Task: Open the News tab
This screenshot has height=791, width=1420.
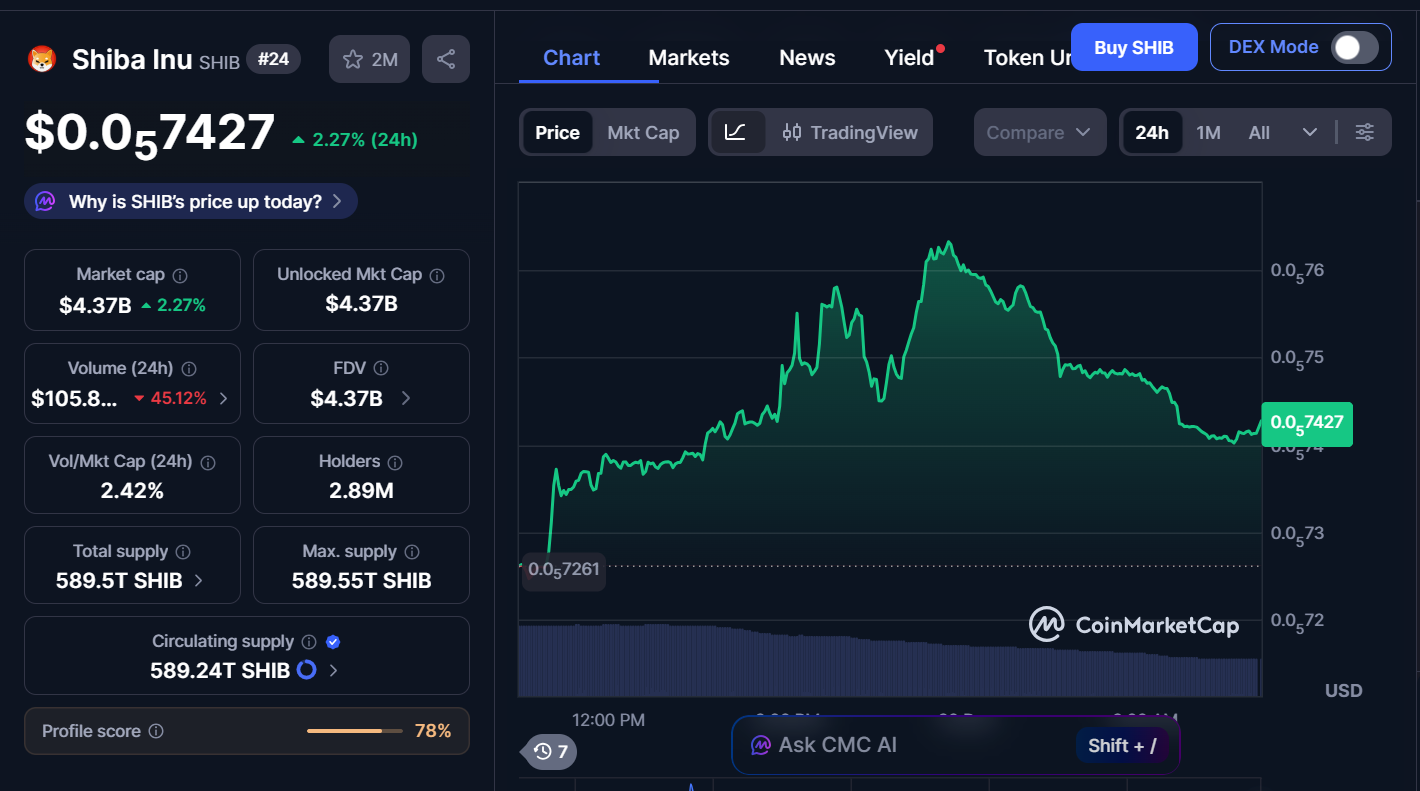Action: (807, 58)
